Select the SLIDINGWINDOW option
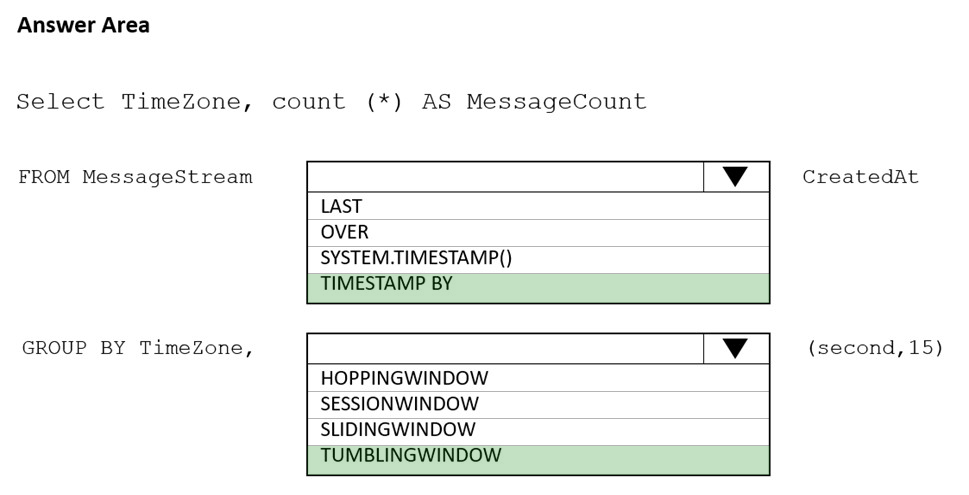Viewport: 969px width, 495px height. [538, 430]
